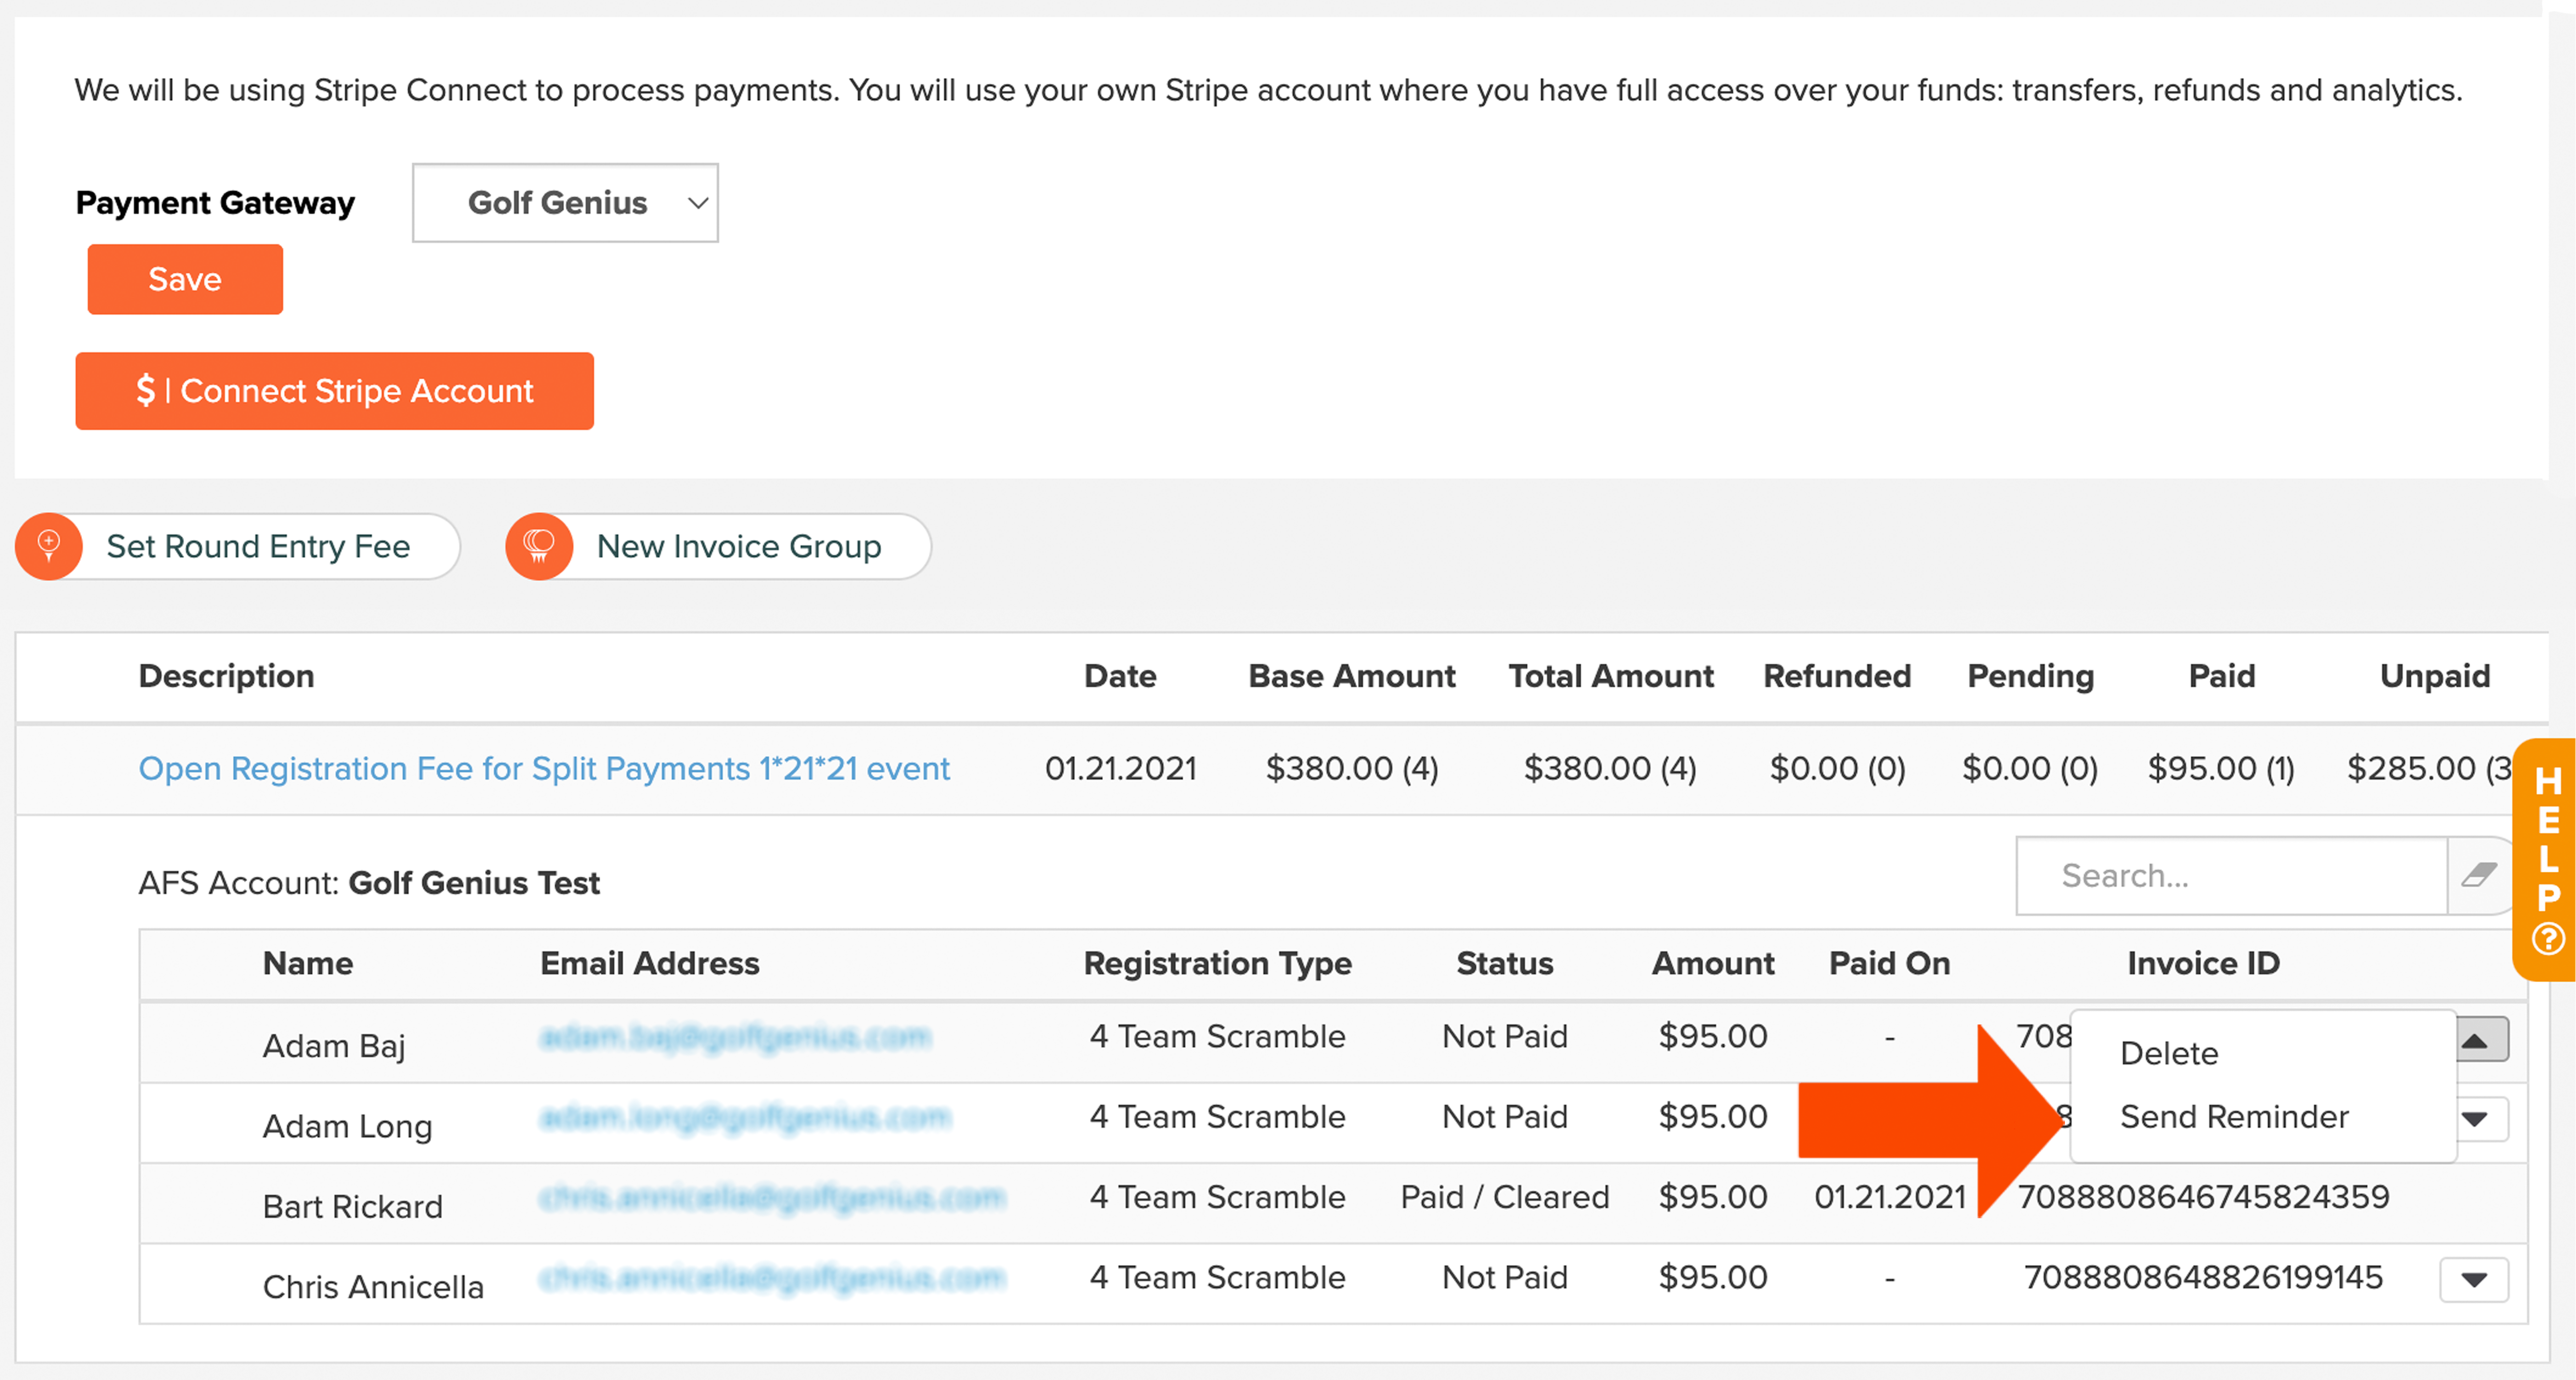Click the Paid column header
The height and width of the screenshot is (1380, 2576).
click(x=2221, y=676)
